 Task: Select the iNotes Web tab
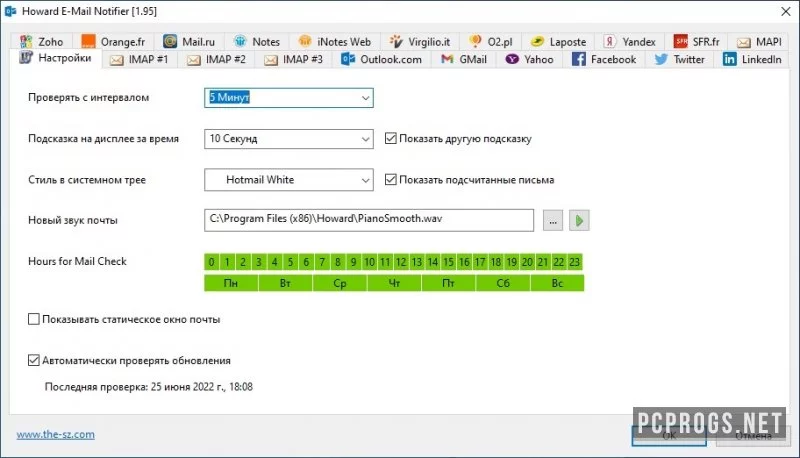pyautogui.click(x=335, y=41)
